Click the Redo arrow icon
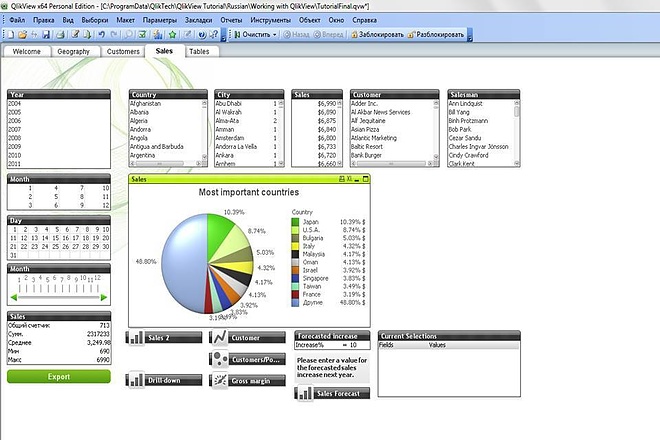Image resolution: width=660 pixels, height=440 pixels. tap(114, 35)
